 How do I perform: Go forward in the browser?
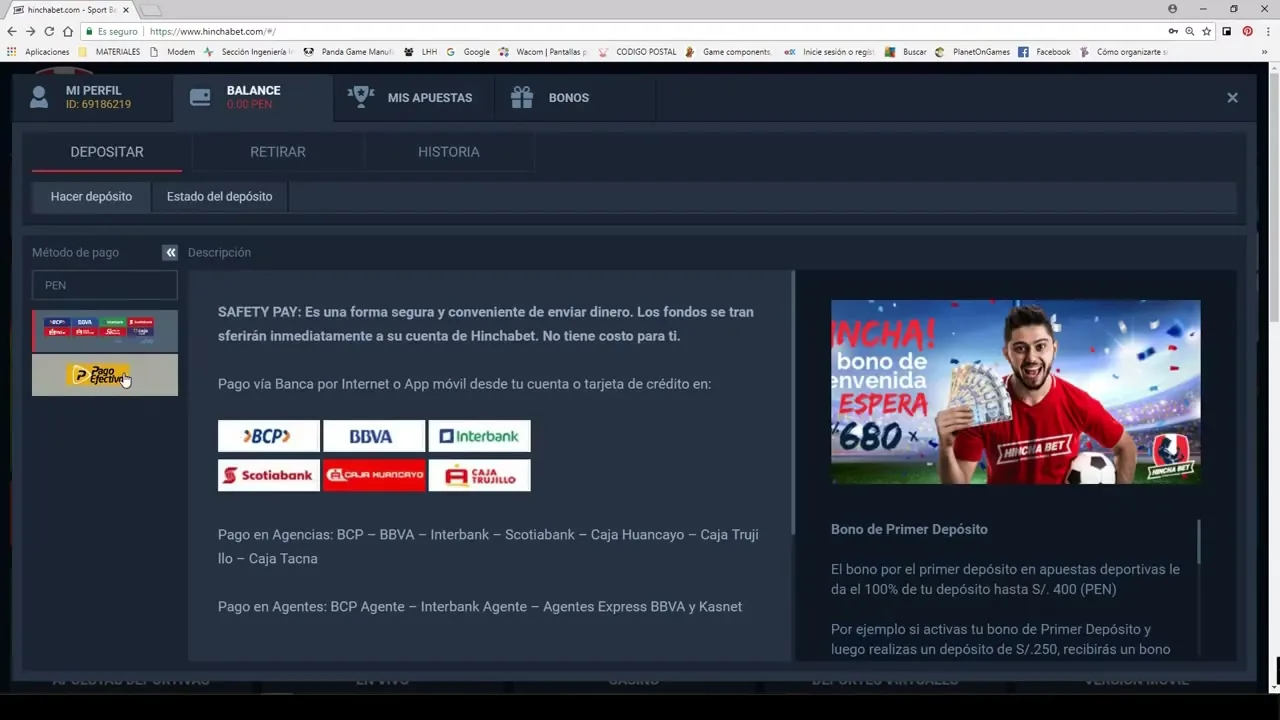[x=30, y=31]
